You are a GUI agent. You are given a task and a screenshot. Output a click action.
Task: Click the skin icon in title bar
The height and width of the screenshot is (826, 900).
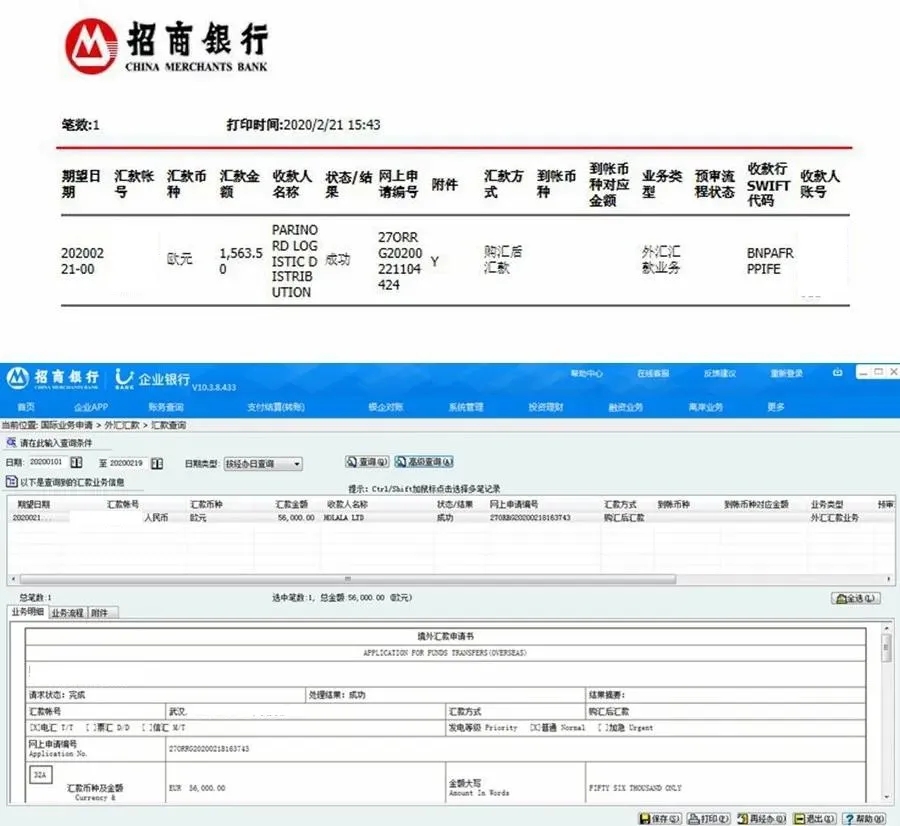coord(837,373)
